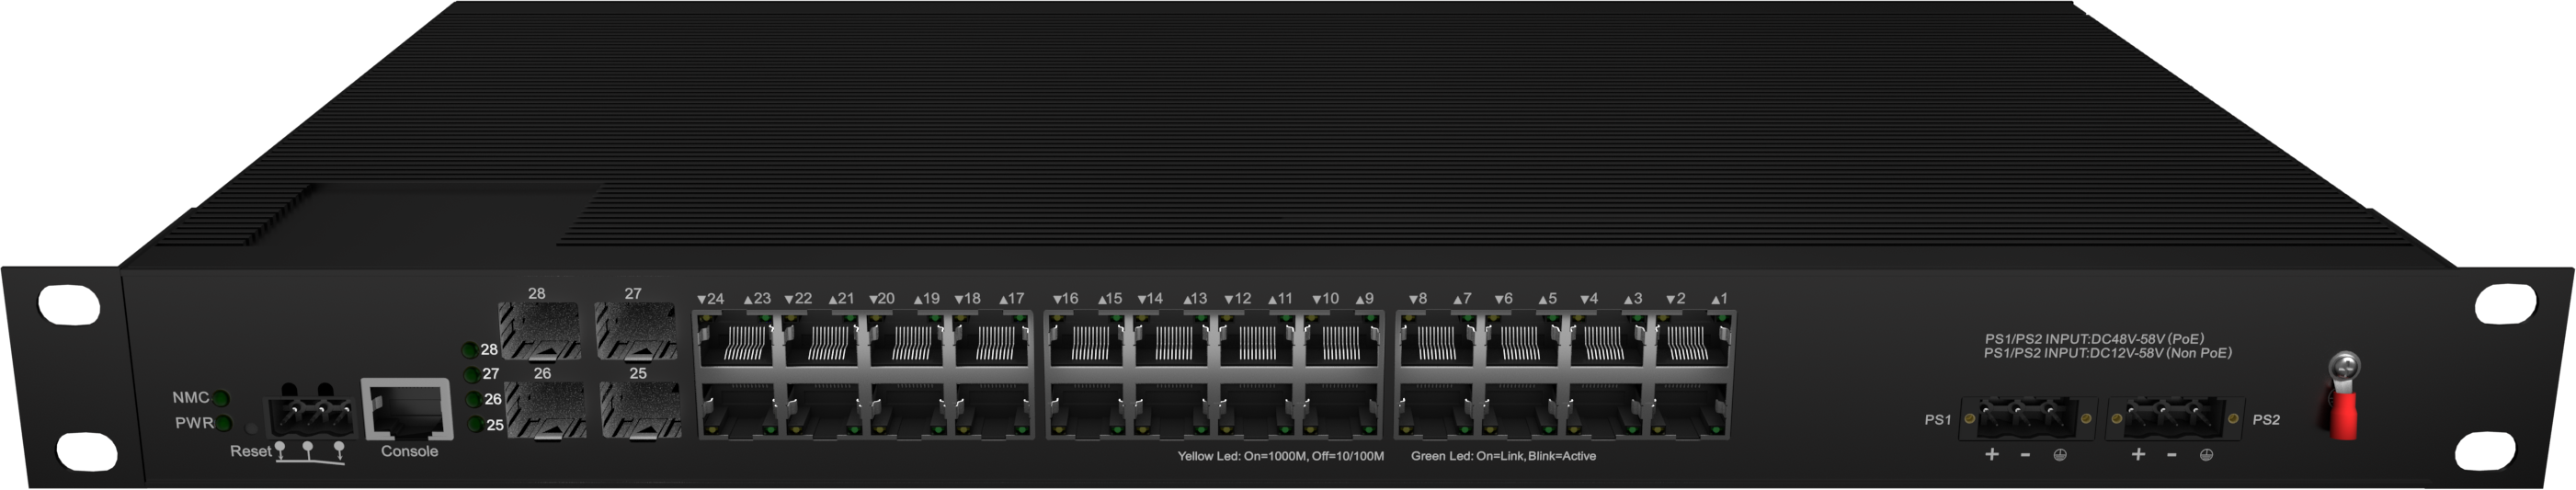Click the terminal block beside Reset
Viewport: 2576px width, 490px height.
(310, 413)
